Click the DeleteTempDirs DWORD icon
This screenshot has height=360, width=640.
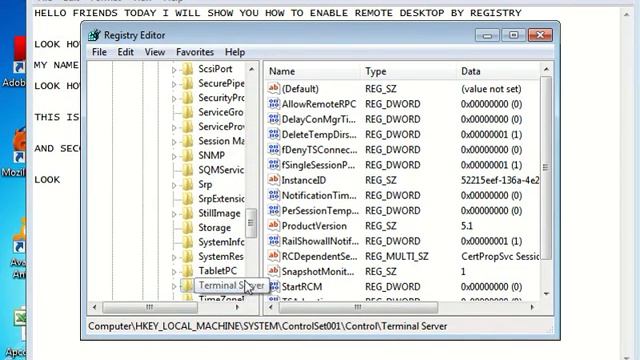tap(273, 134)
